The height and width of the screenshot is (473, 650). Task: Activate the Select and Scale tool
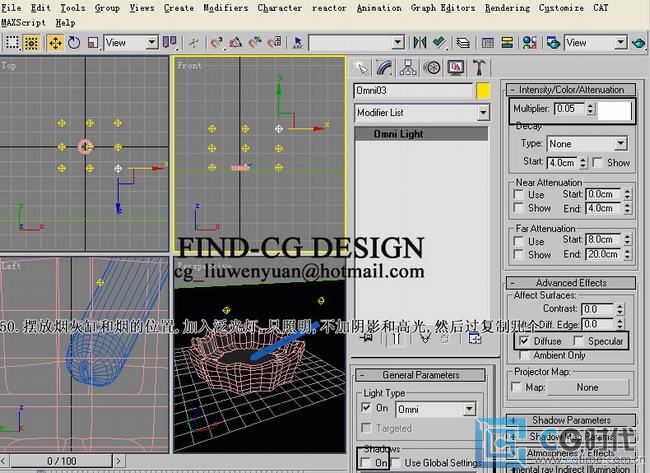(x=93, y=42)
